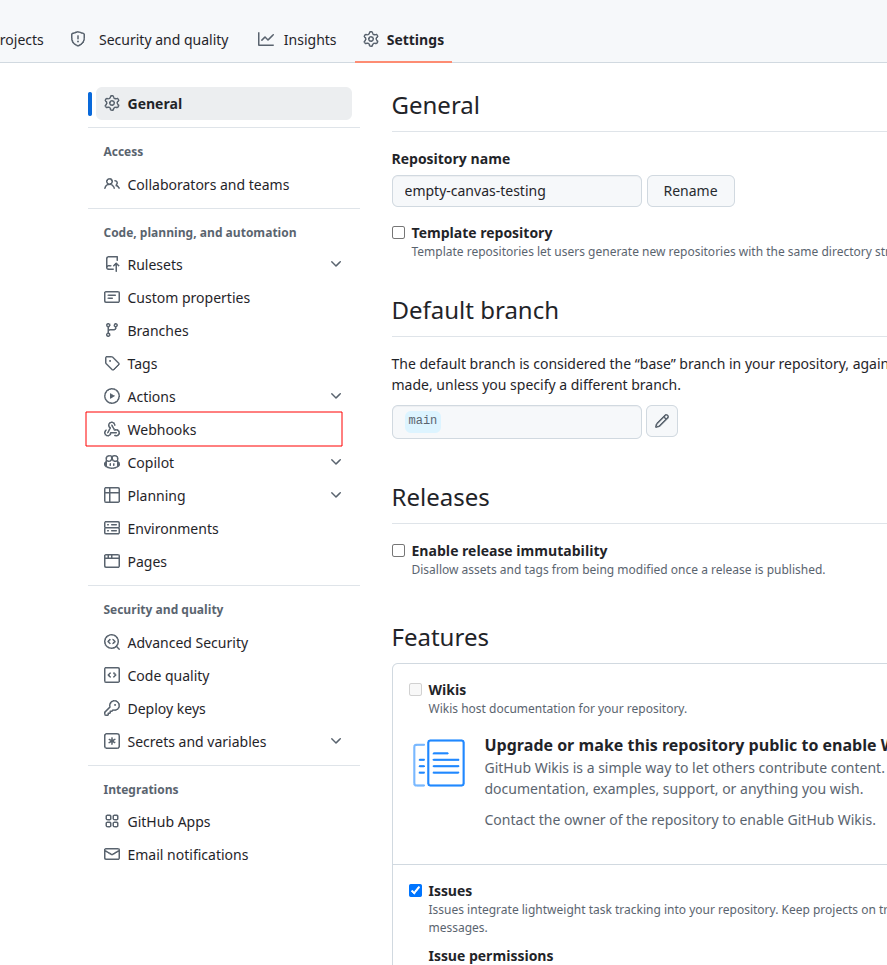This screenshot has width=887, height=965.
Task: Click the Tags label icon
Action: pyautogui.click(x=111, y=364)
